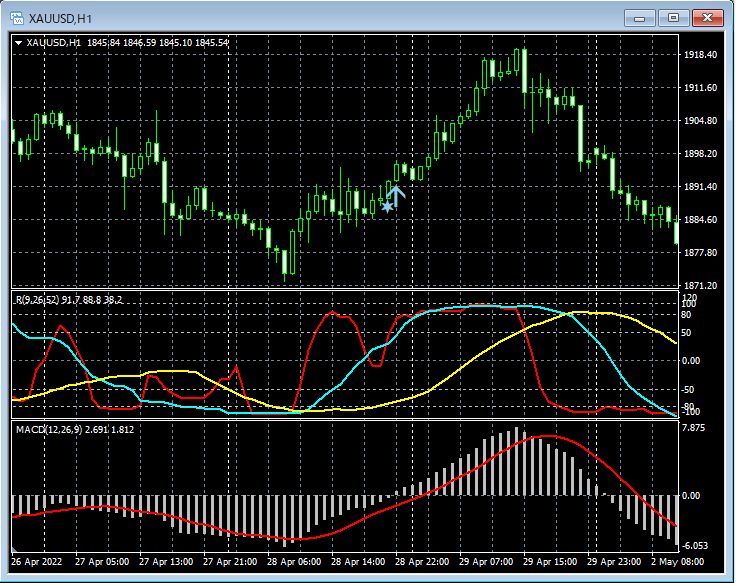The width and height of the screenshot is (736, 583).
Task: Click the 26 Apr 2022 date axis label
Action: pos(36,562)
